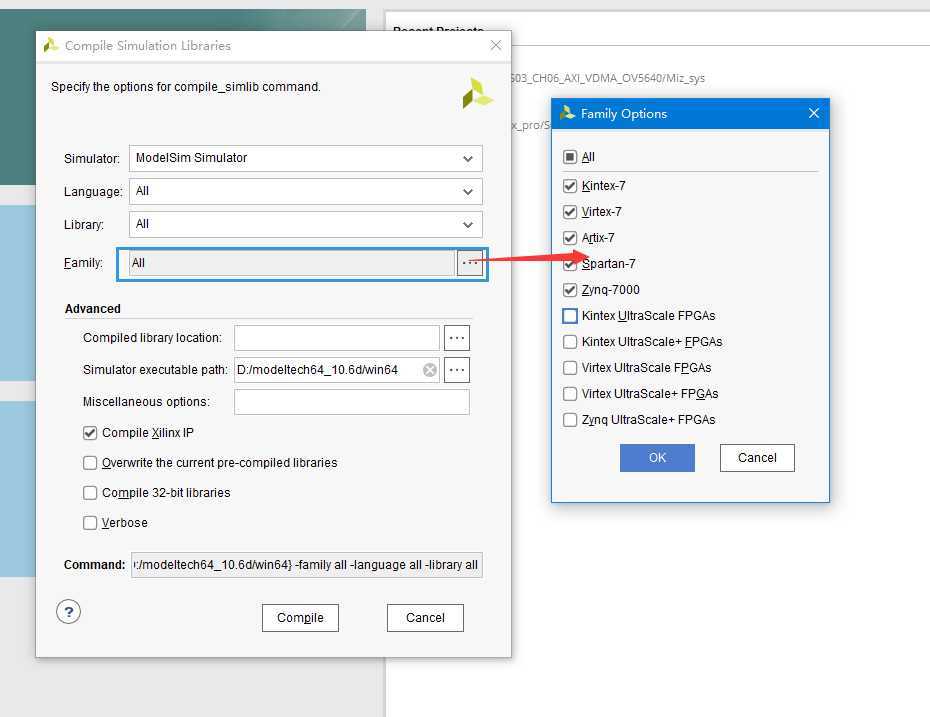Check Virtex UltraScale+ FPGAs
The height and width of the screenshot is (717, 930).
(569, 394)
